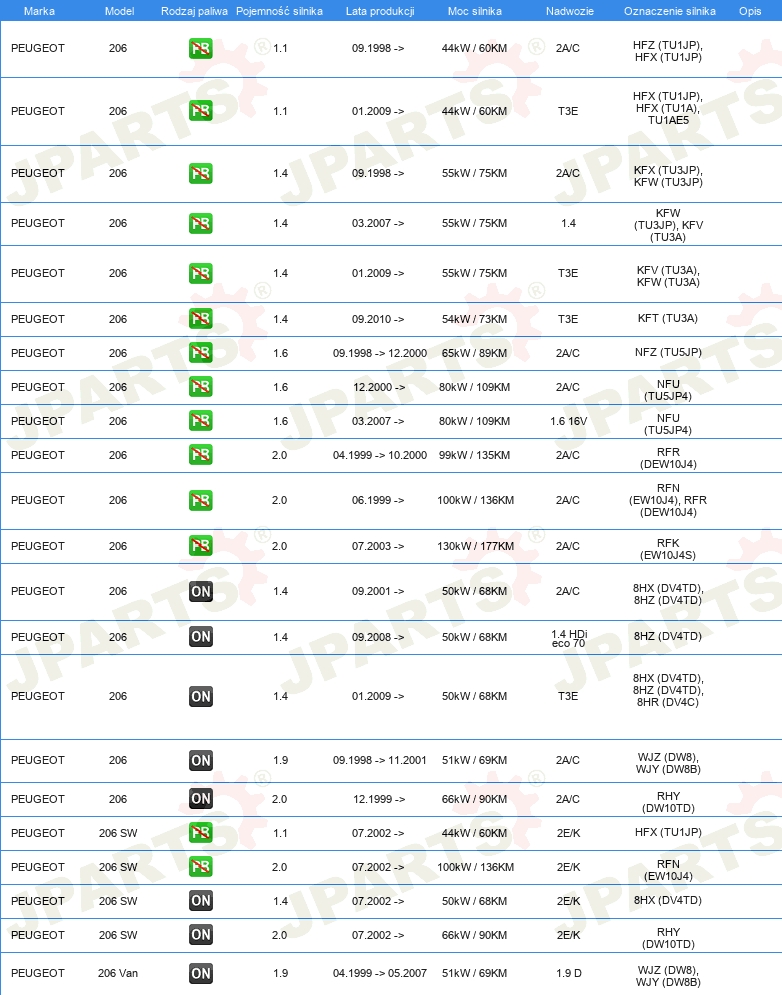The width and height of the screenshot is (782, 995).
Task: Click petrol icon in the NFZ (TU5JP) row
Action: [201, 353]
